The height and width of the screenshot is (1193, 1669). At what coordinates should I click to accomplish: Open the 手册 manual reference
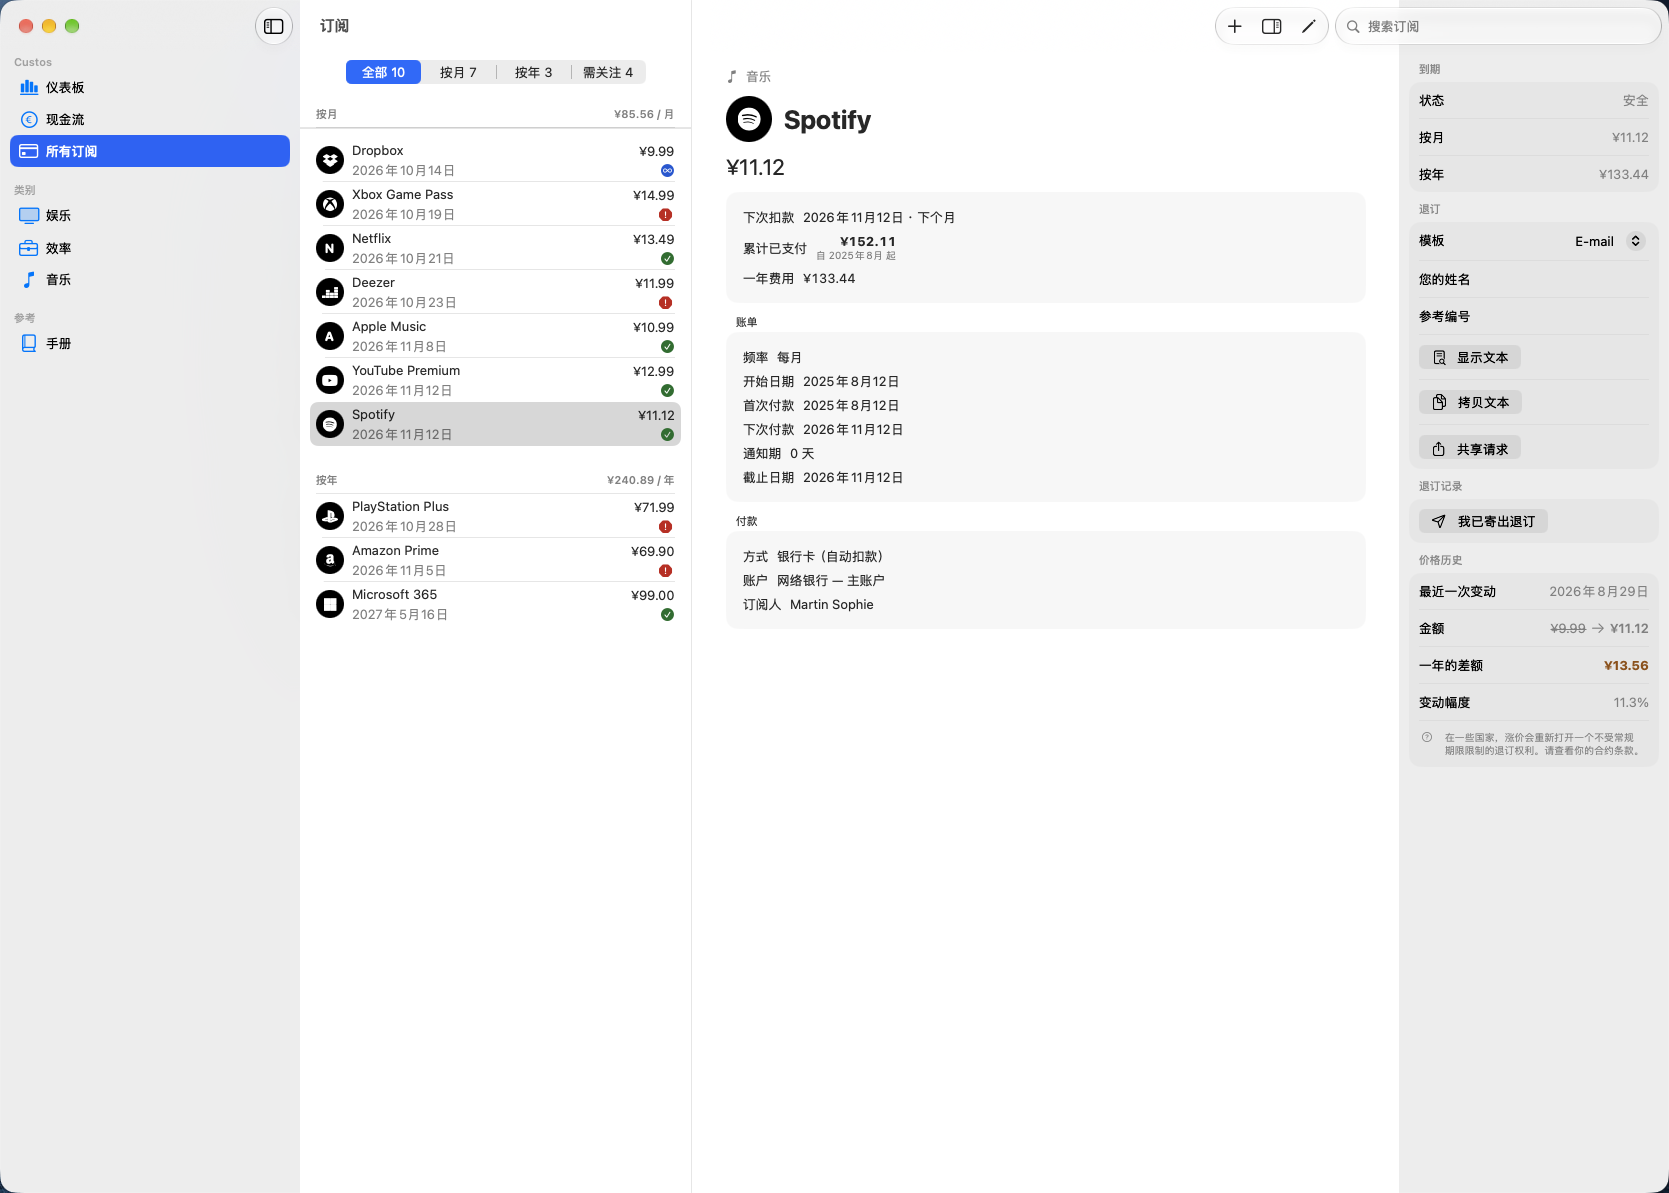coord(150,343)
